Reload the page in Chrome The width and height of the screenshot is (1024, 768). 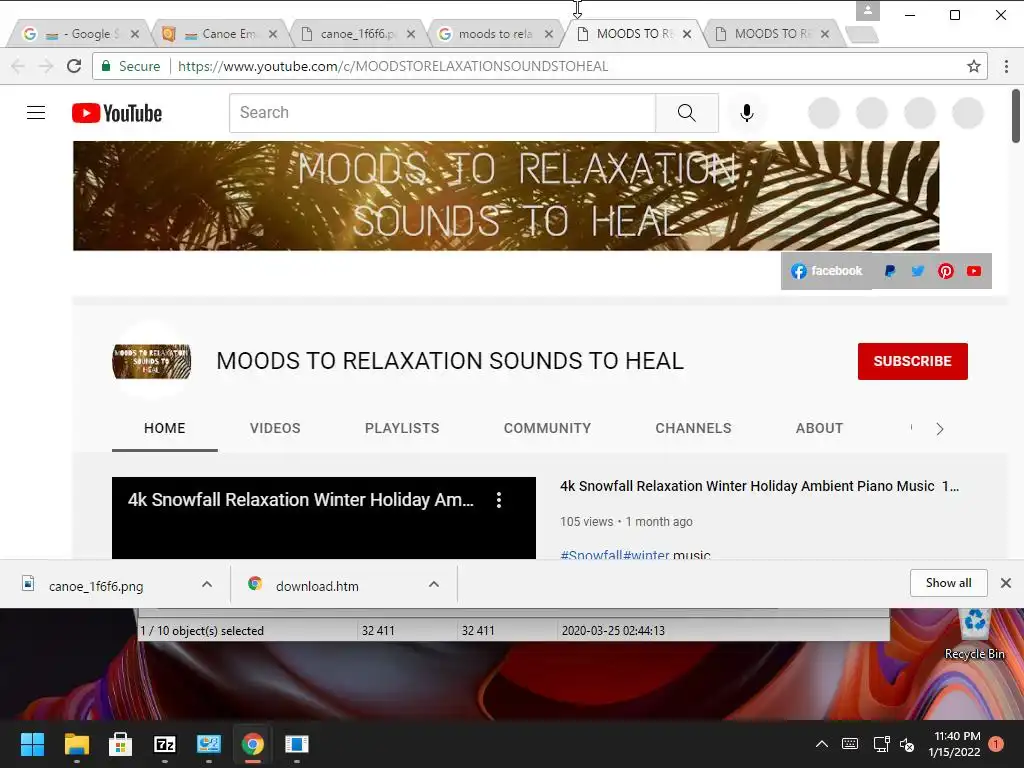[x=74, y=66]
